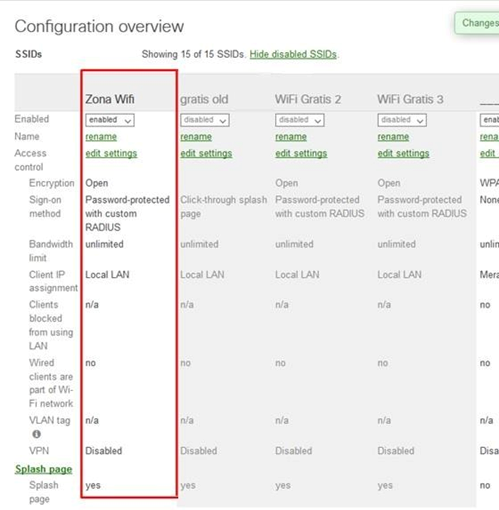
Task: Select the Zona Wifi column header
Action: point(110,99)
